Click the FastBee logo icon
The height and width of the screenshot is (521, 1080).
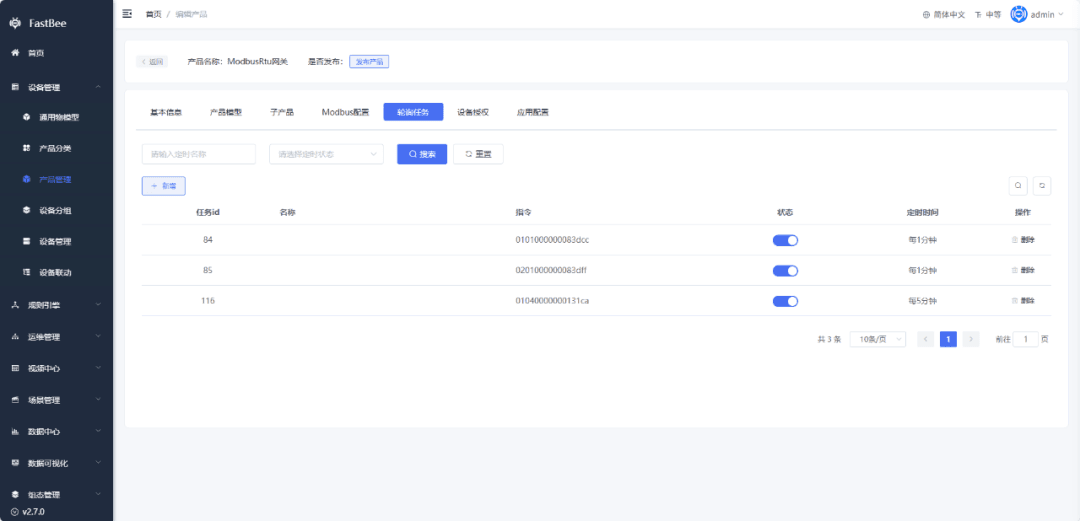coord(15,23)
